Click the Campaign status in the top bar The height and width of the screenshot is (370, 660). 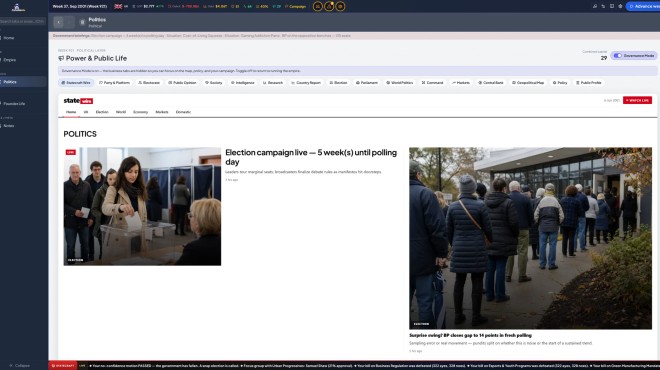[295, 6]
